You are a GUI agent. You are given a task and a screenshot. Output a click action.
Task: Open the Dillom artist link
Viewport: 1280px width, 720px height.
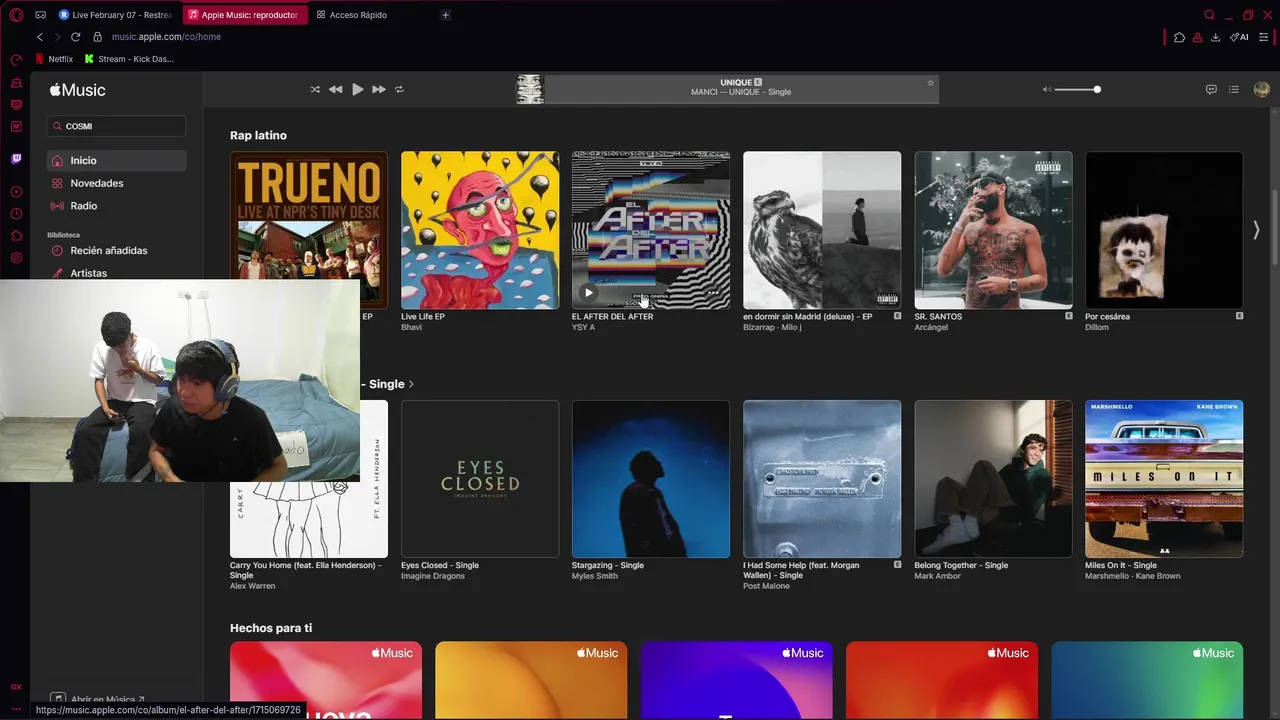coord(1097,327)
